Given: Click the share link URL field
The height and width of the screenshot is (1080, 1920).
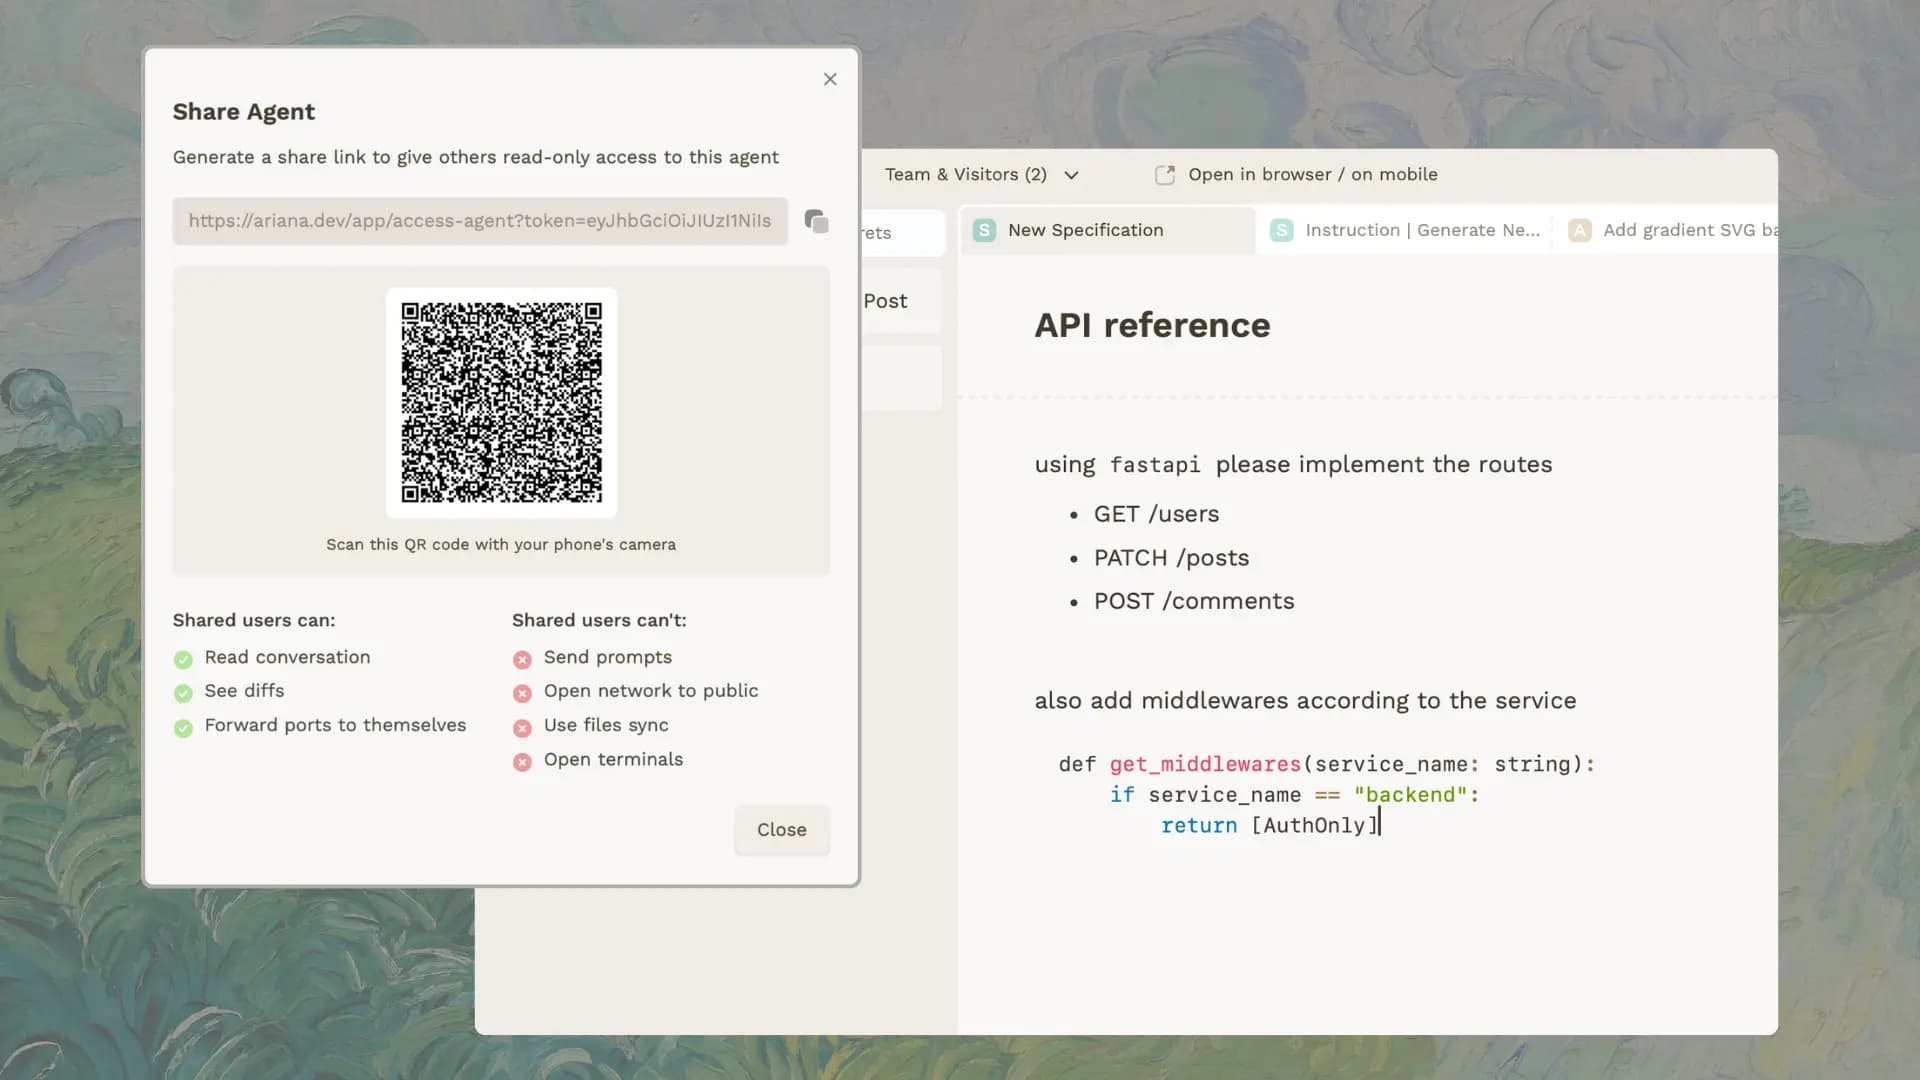Looking at the screenshot, I should coord(479,221).
